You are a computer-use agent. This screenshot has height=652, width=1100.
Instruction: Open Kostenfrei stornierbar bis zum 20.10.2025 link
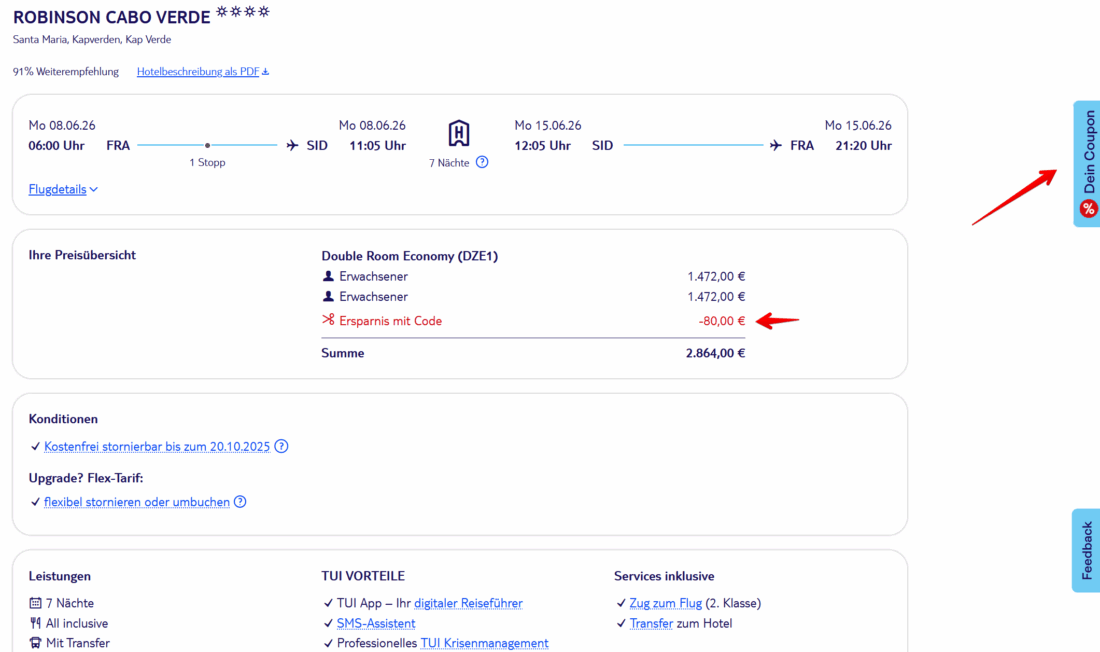tap(157, 447)
